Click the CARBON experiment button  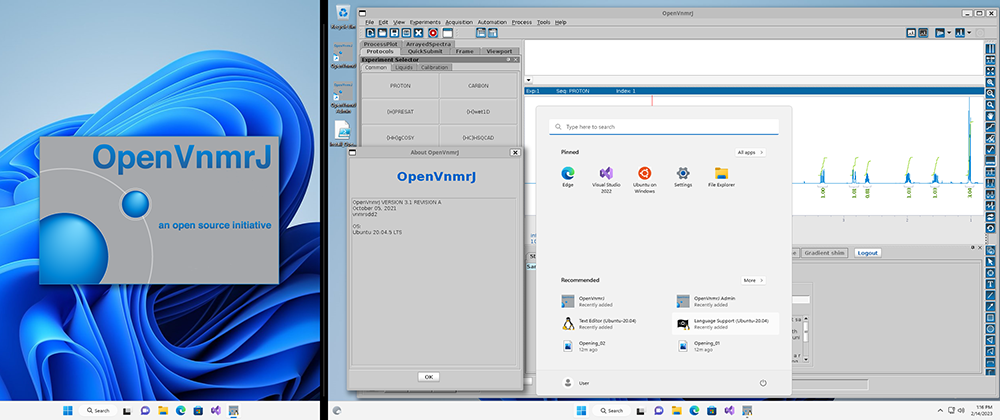point(478,85)
